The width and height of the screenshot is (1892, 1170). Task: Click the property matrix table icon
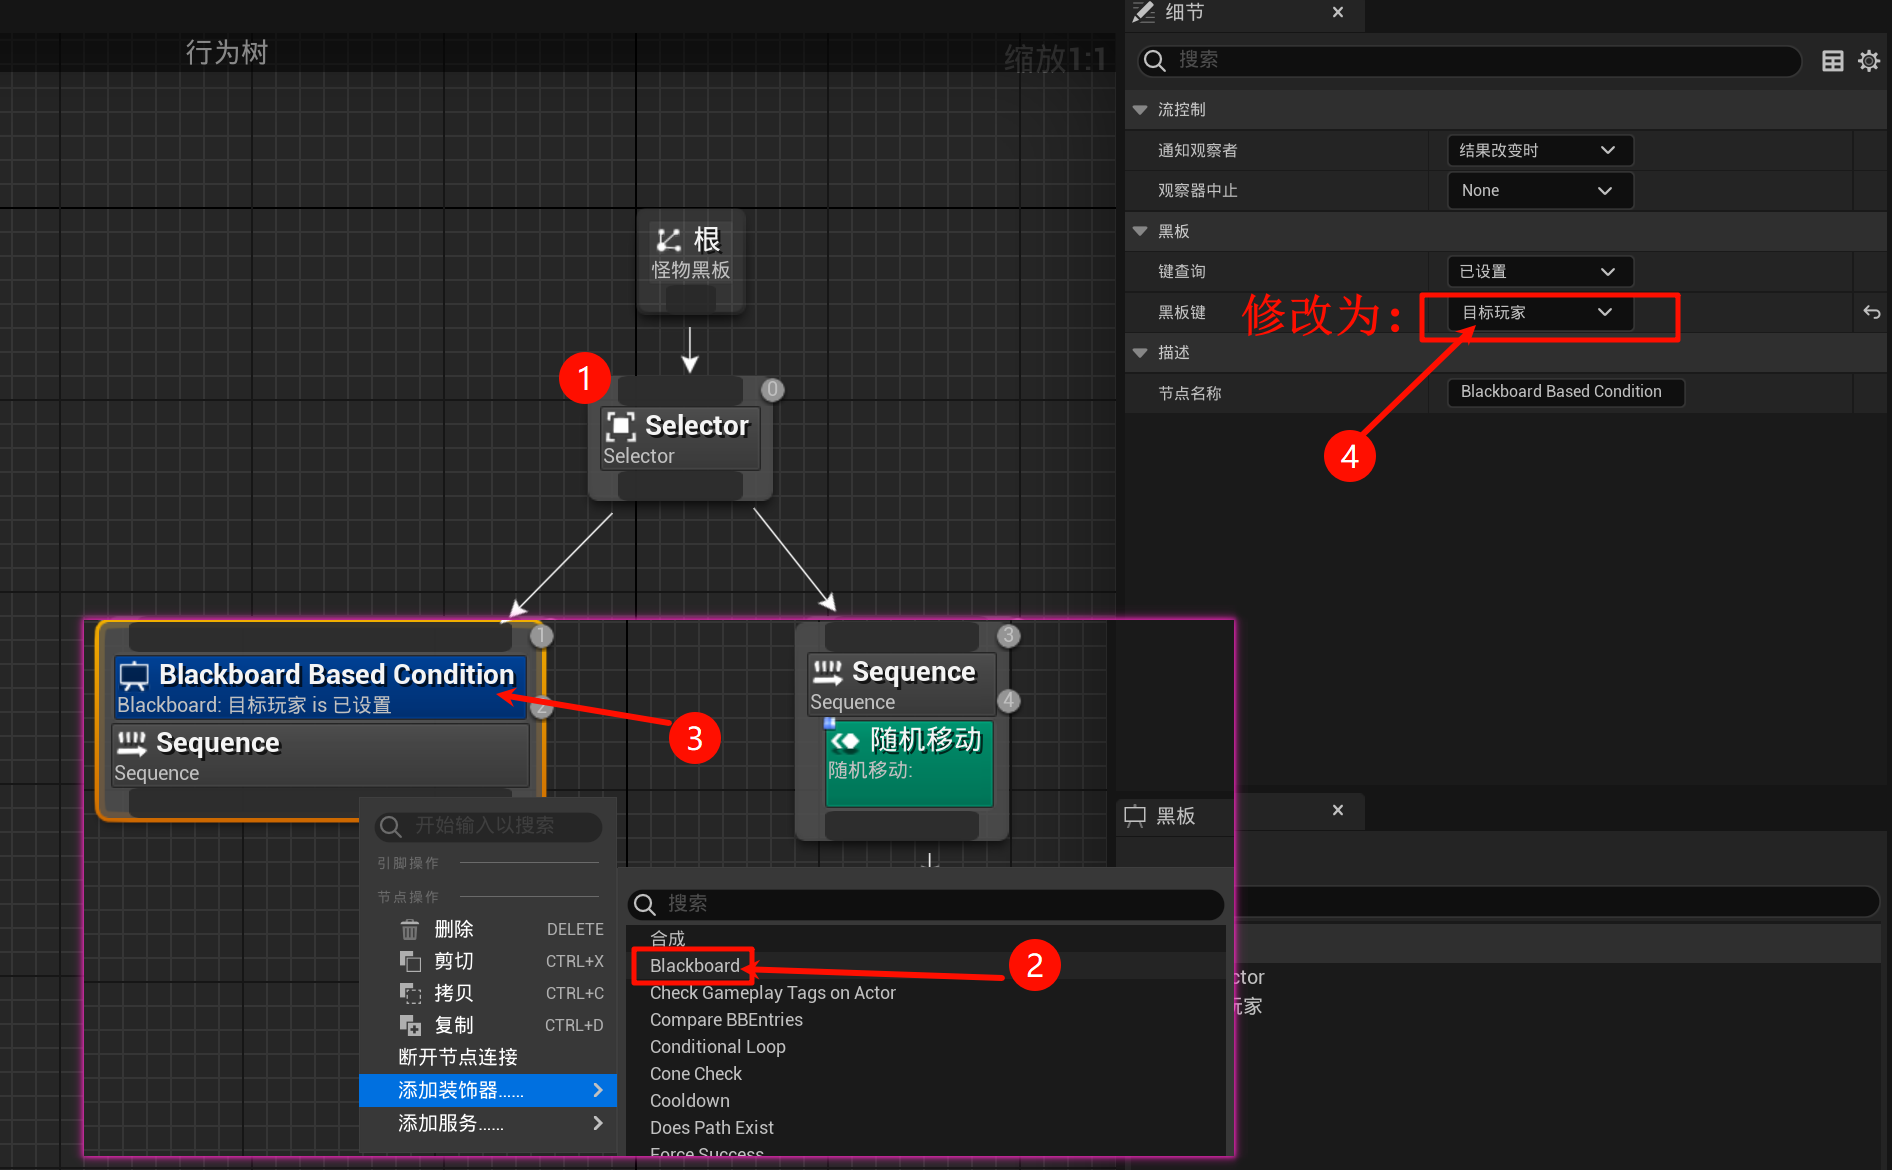tap(1832, 61)
